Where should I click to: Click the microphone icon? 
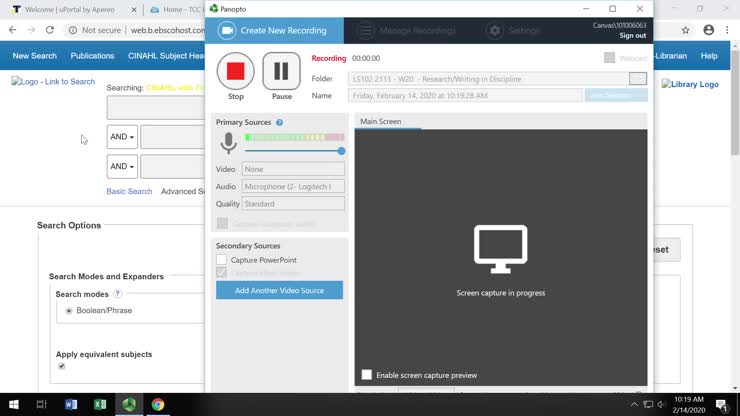[228, 143]
